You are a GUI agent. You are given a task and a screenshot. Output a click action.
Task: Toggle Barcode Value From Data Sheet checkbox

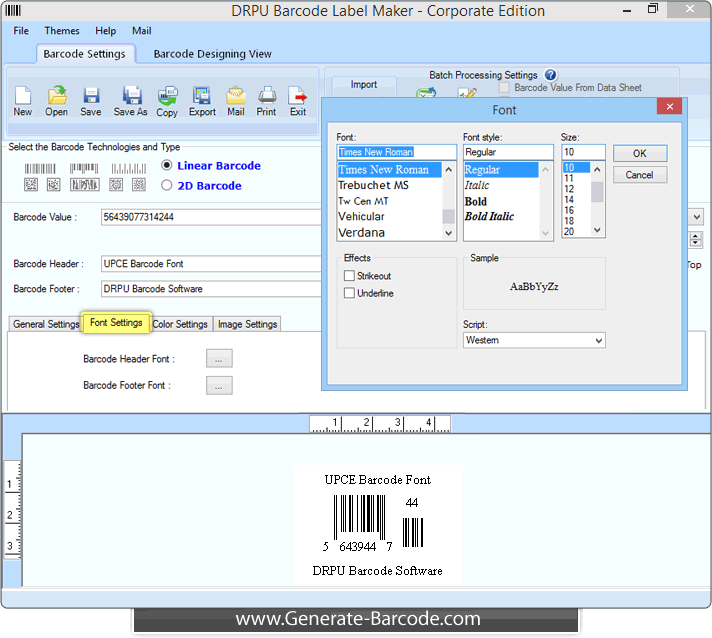tap(504, 88)
